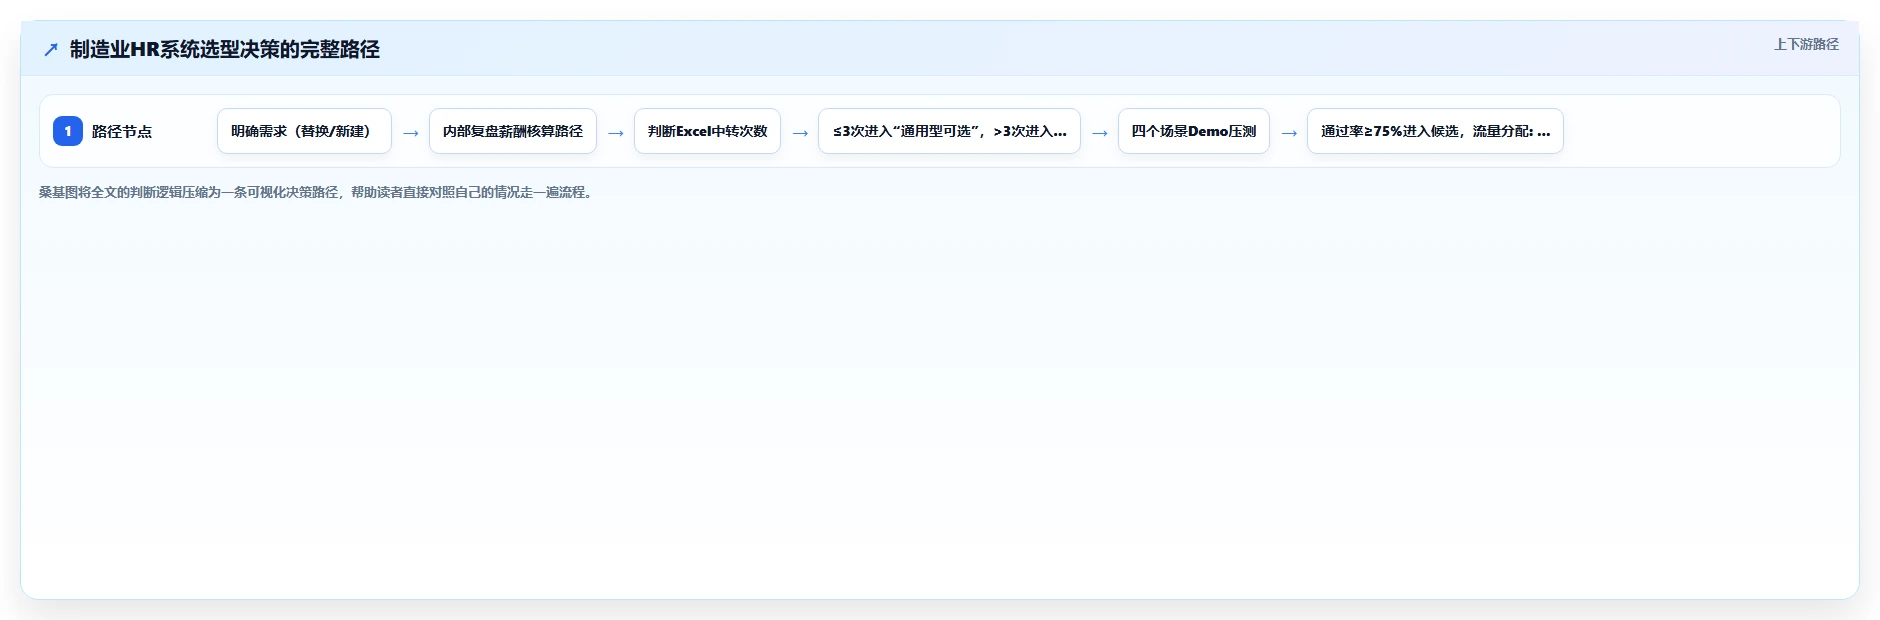The width and height of the screenshot is (1880, 620).
Task: Click the 上下游路径 label at top right
Action: [x=1806, y=44]
